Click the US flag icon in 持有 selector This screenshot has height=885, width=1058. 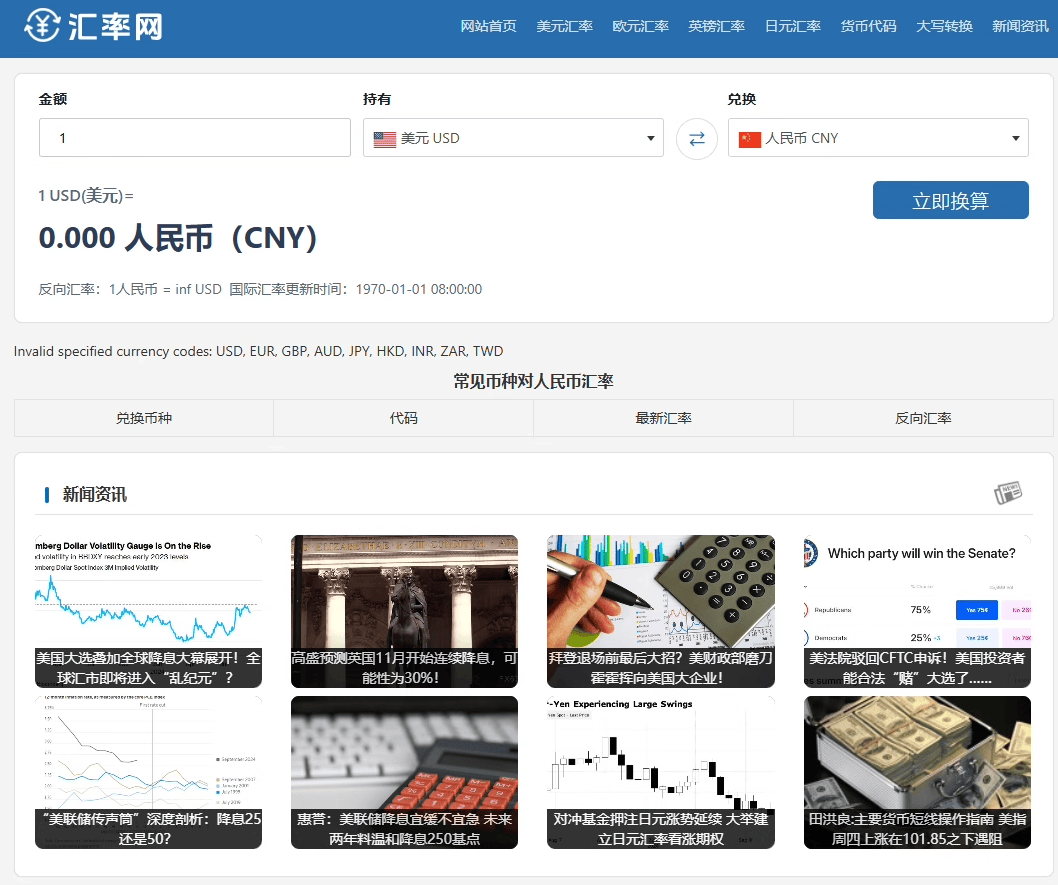tap(386, 139)
